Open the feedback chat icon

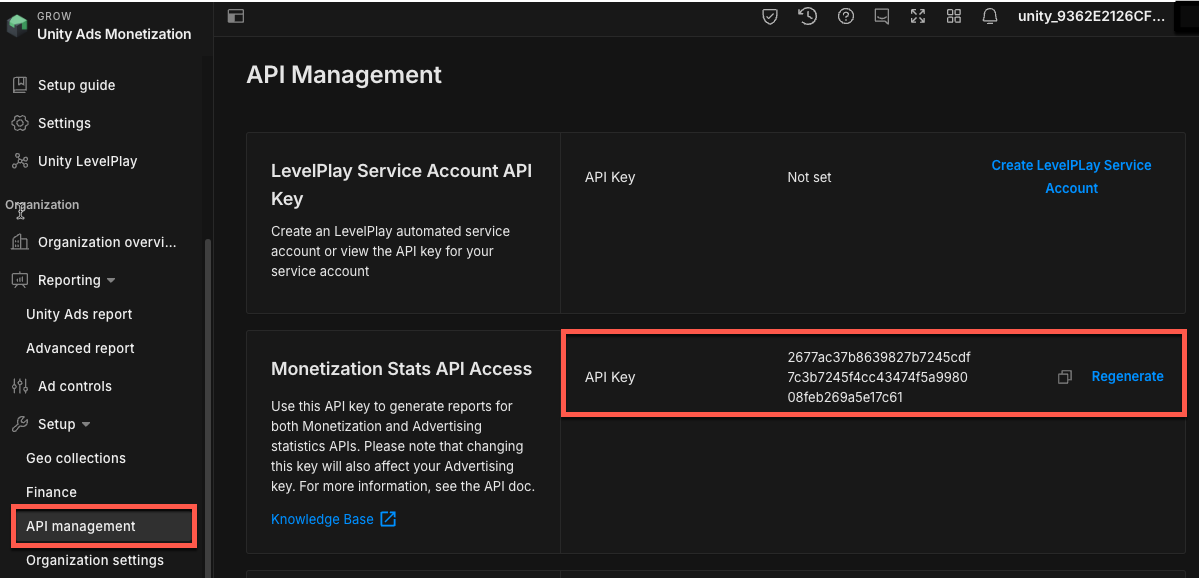pyautogui.click(x=881, y=16)
